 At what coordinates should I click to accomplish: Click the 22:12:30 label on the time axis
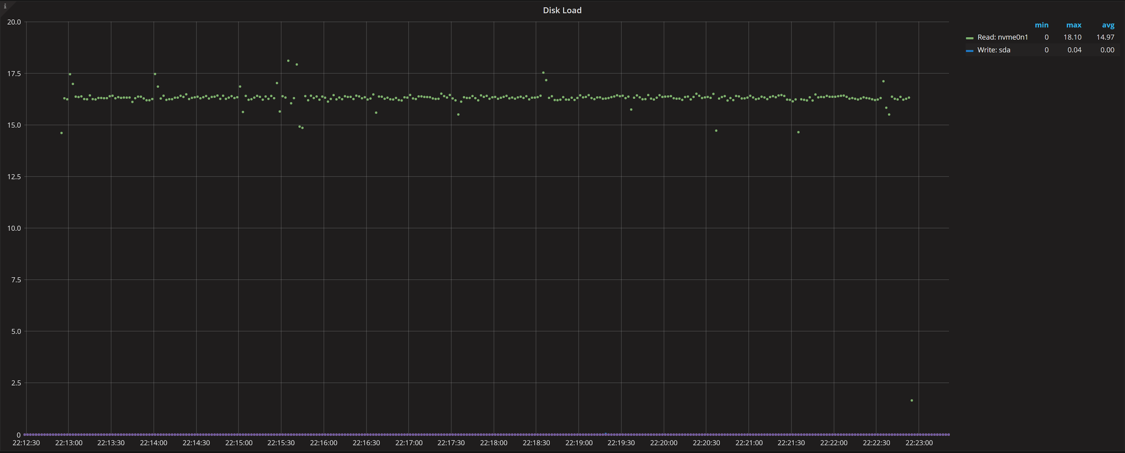click(26, 443)
